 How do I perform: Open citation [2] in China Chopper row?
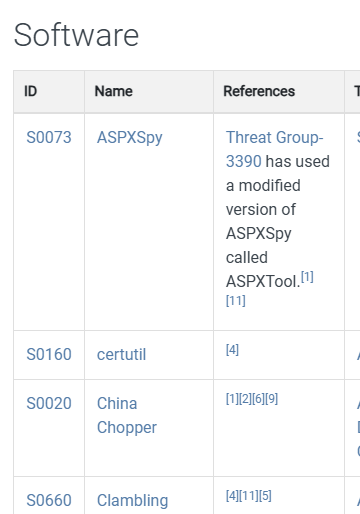[x=245, y=399]
